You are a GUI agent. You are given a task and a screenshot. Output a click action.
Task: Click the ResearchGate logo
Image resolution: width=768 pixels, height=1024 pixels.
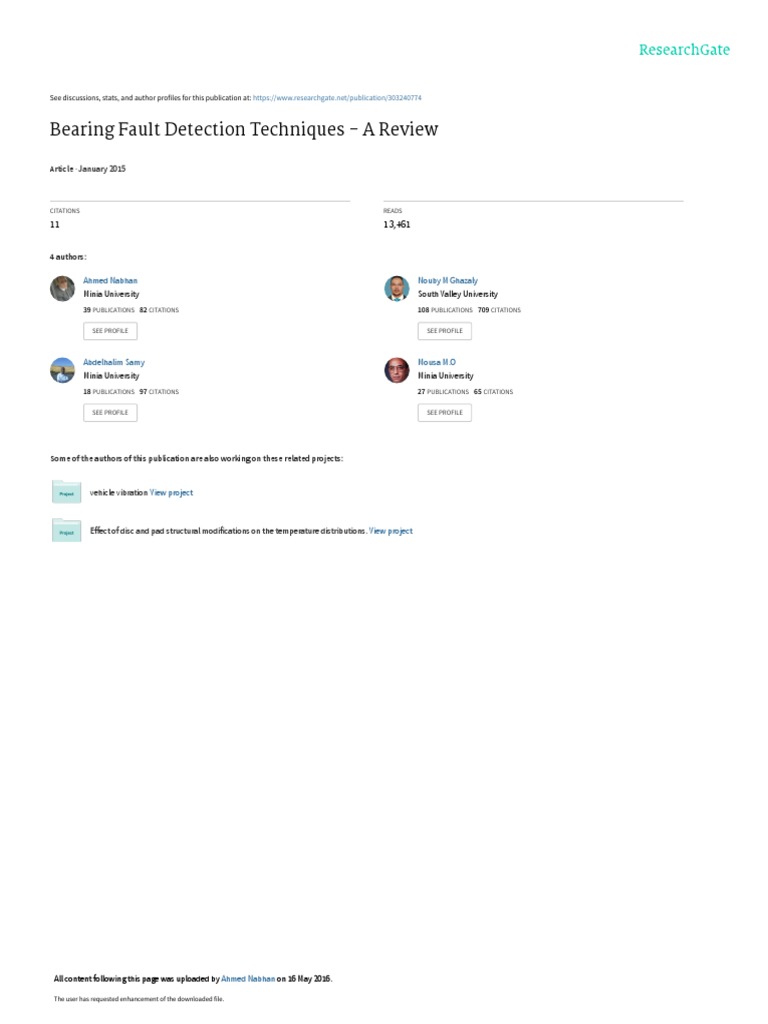[x=684, y=50]
